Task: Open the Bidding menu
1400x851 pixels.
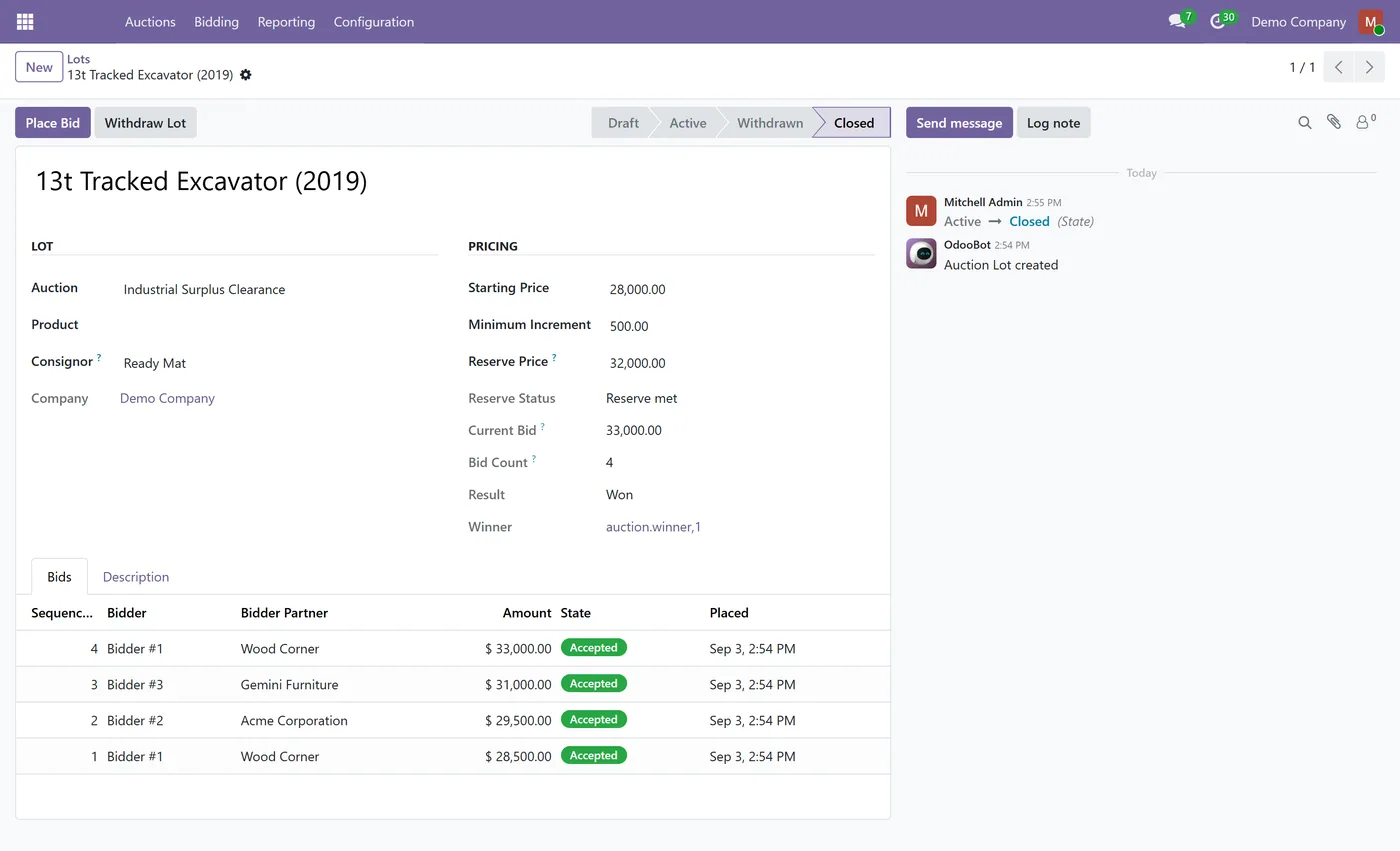Action: click(x=216, y=21)
